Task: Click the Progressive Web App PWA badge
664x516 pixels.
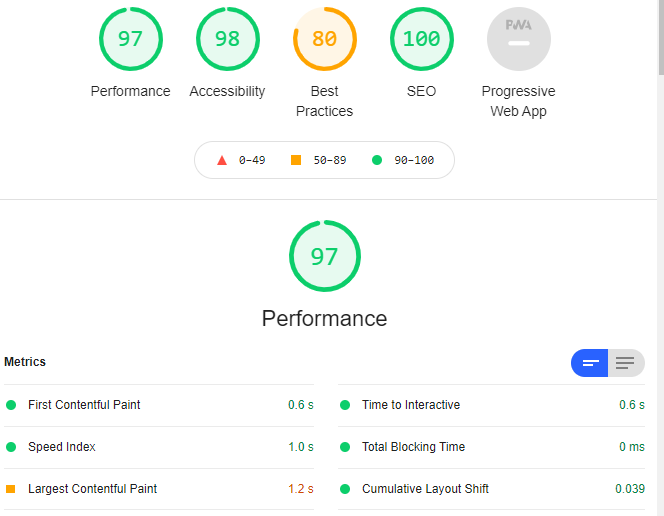Action: [x=519, y=39]
